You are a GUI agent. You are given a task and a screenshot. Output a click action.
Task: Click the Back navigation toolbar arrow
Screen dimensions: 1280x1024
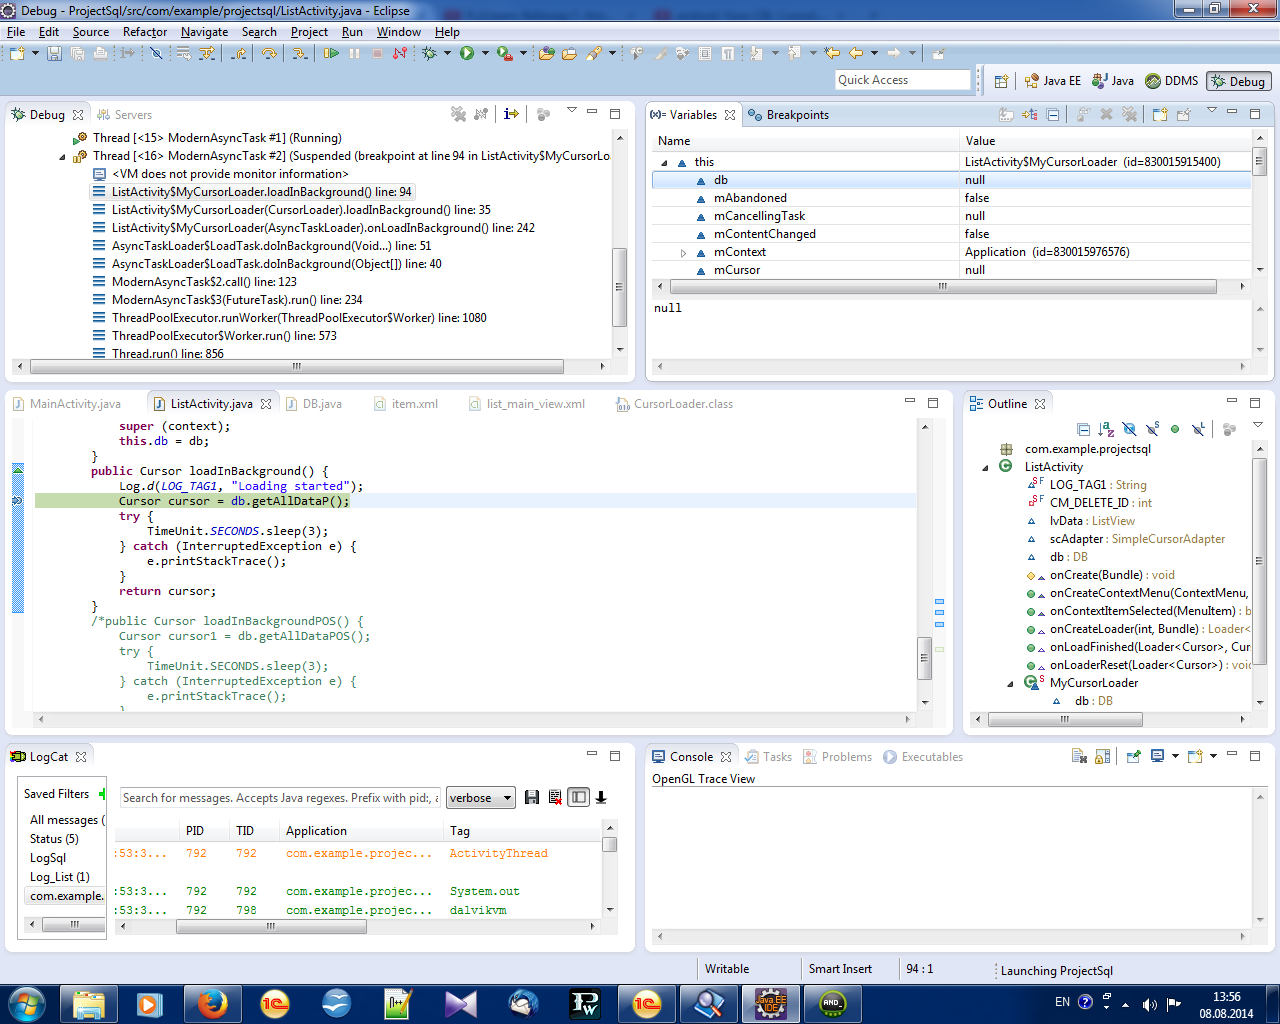click(856, 53)
